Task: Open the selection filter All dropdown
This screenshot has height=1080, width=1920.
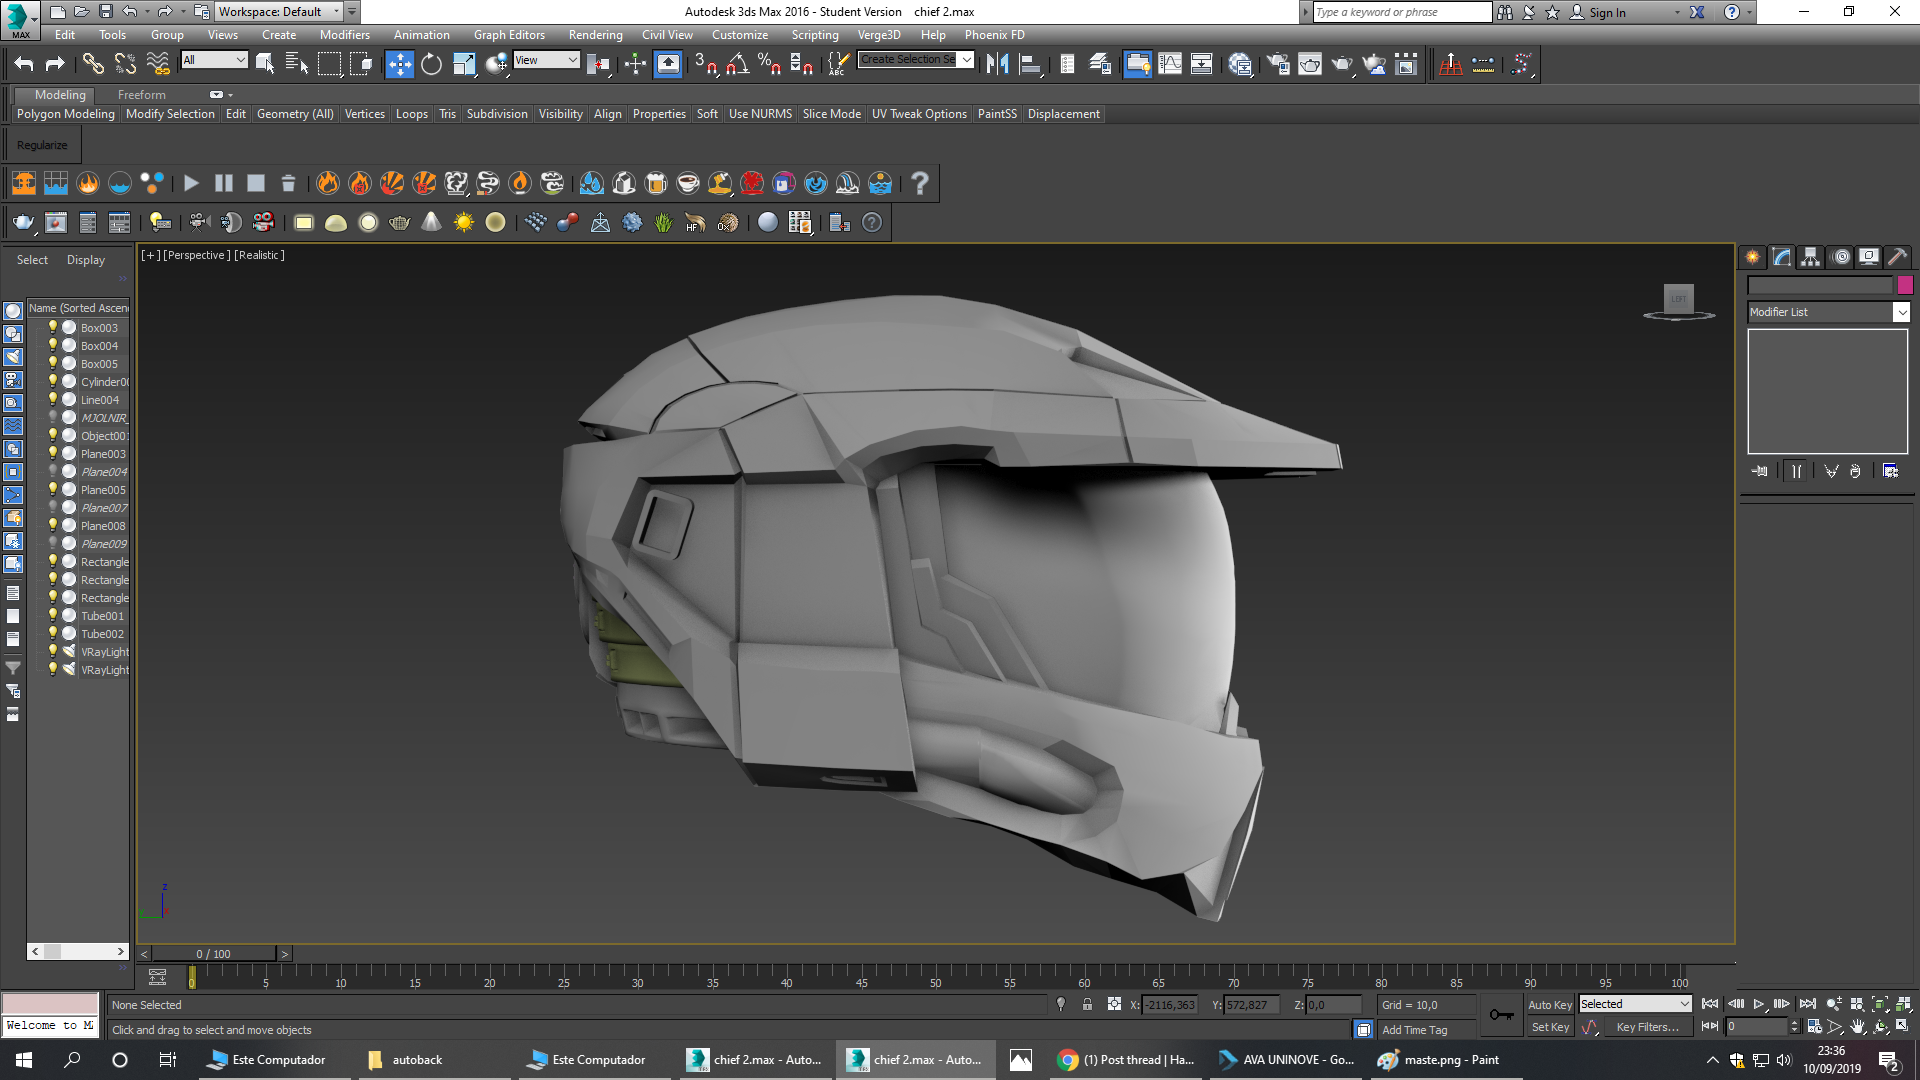Action: tap(214, 60)
